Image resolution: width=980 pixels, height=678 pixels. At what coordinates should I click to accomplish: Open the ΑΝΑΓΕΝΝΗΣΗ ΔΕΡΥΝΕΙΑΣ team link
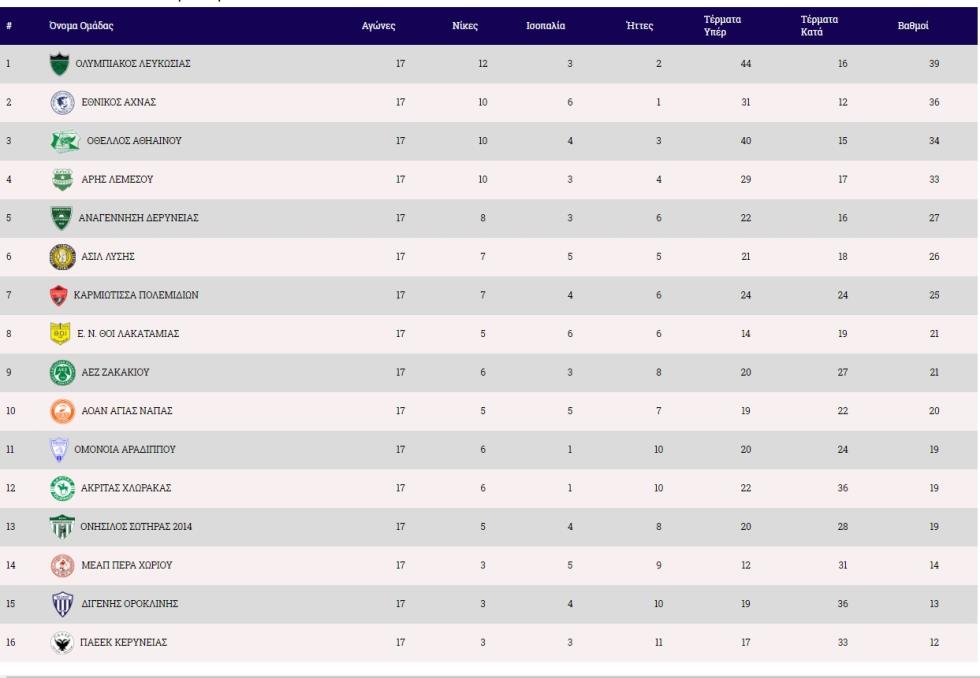[x=138, y=218]
